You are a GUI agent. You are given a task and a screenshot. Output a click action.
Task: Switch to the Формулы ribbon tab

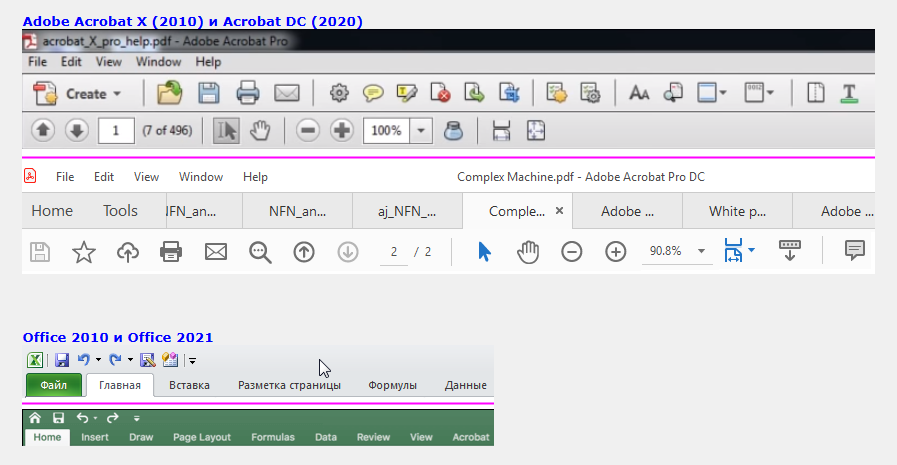pos(392,385)
